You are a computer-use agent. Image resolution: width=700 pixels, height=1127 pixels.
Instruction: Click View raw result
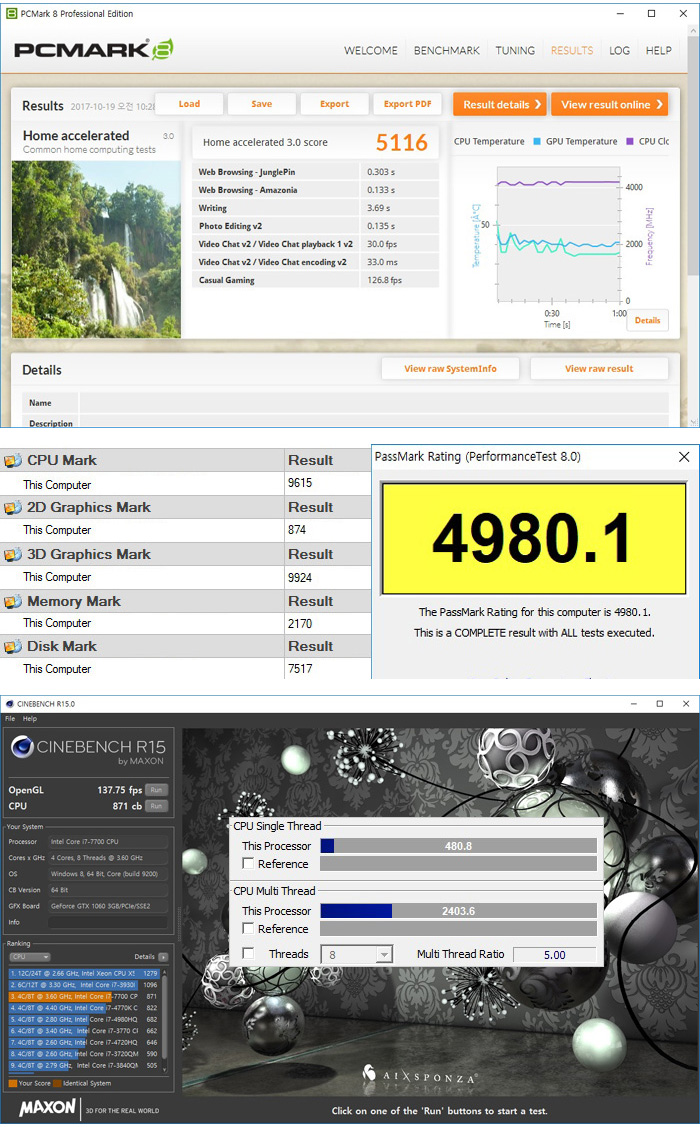pos(599,369)
